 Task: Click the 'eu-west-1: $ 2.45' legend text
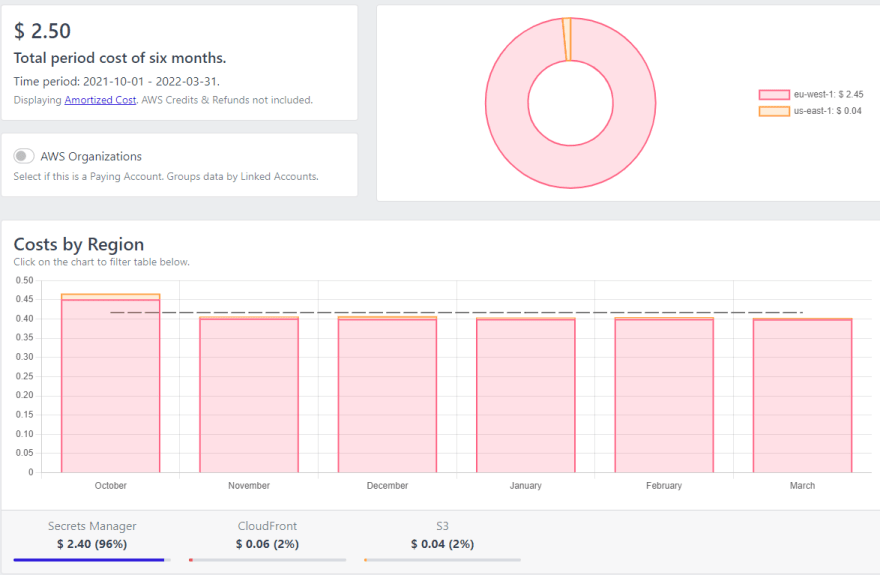[828, 95]
